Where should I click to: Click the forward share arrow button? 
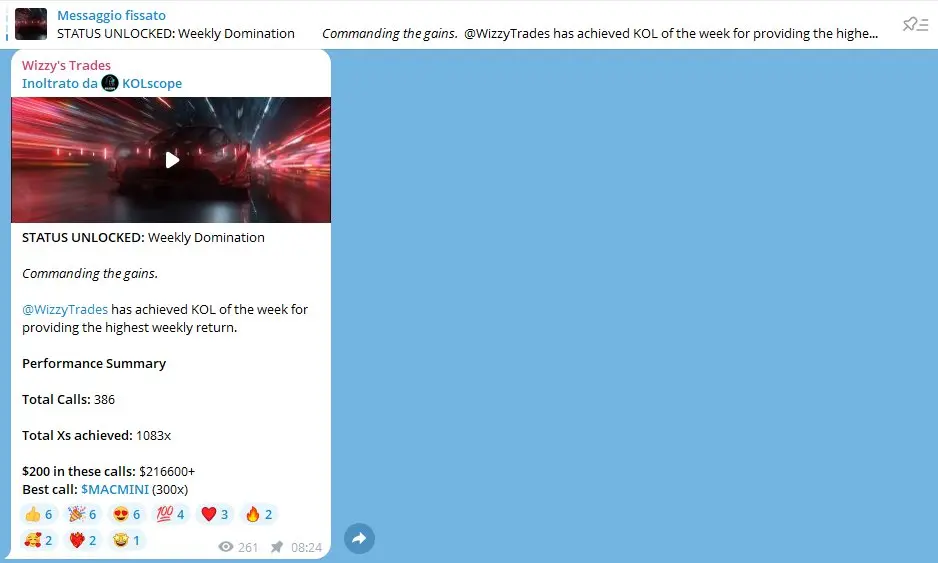[x=359, y=538]
